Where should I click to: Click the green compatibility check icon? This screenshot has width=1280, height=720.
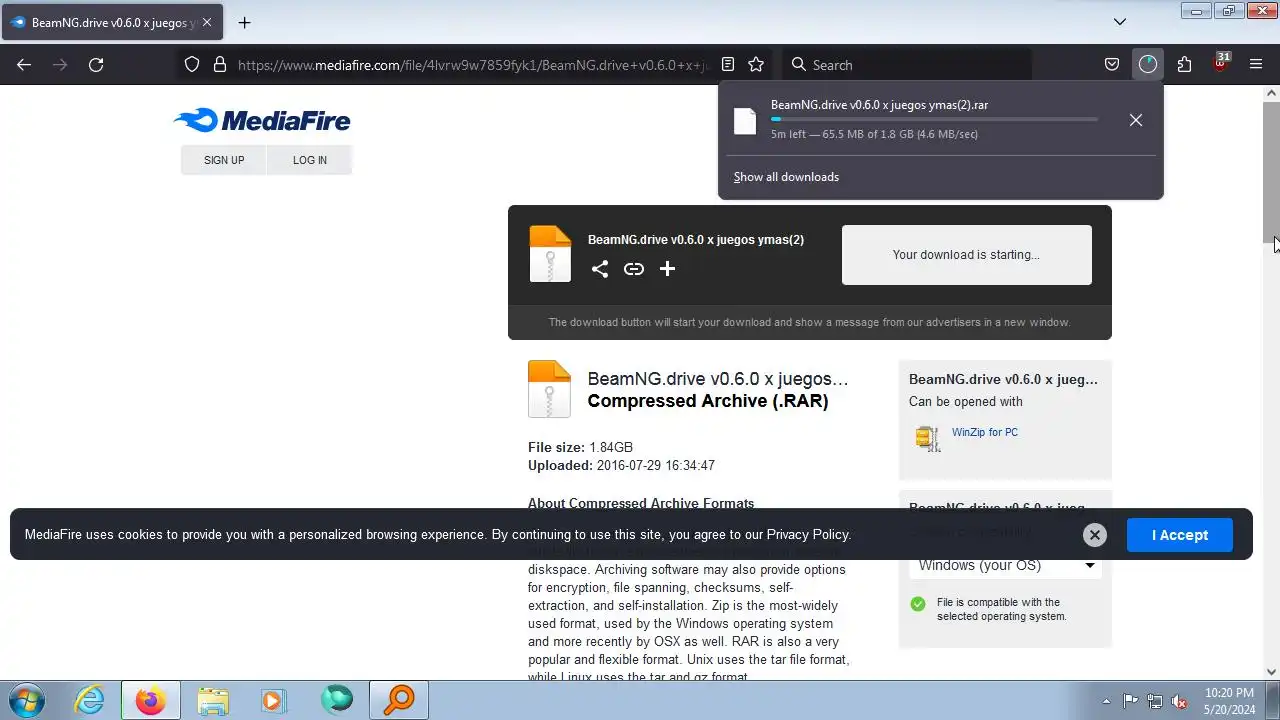pos(918,604)
